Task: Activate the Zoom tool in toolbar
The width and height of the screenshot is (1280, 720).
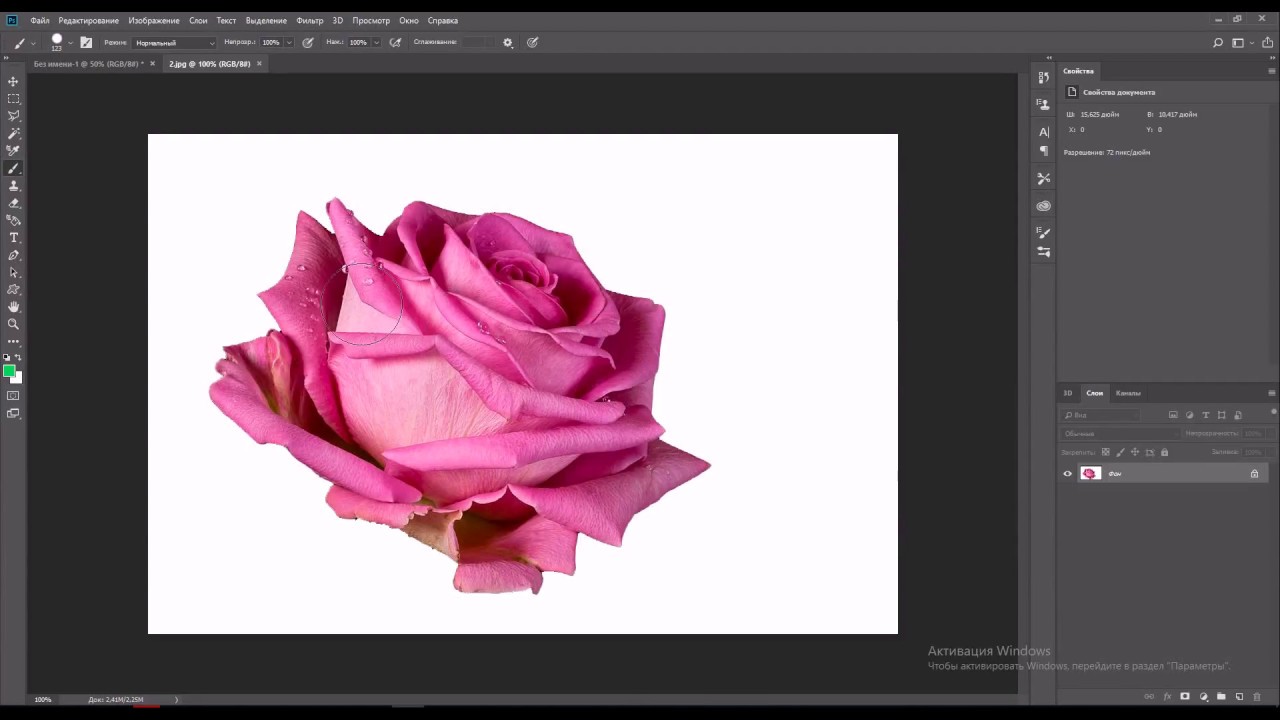Action: click(x=14, y=324)
